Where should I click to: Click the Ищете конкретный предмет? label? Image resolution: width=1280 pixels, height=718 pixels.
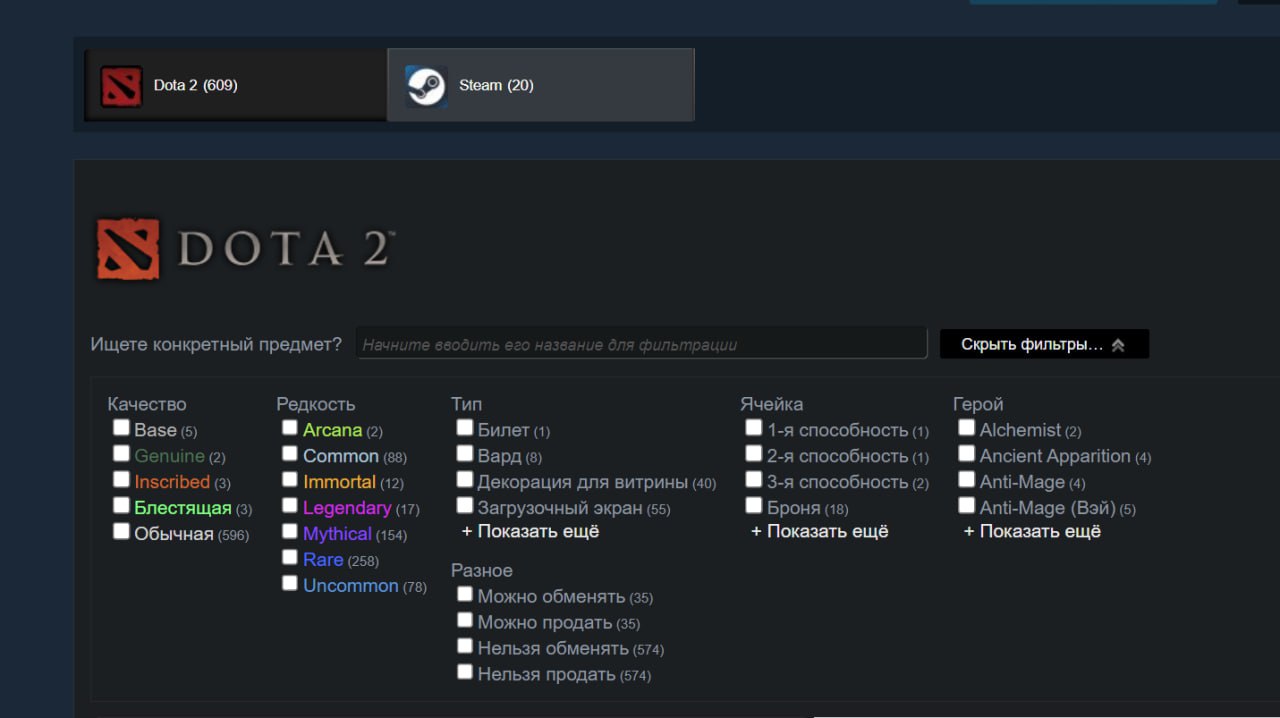coord(216,344)
